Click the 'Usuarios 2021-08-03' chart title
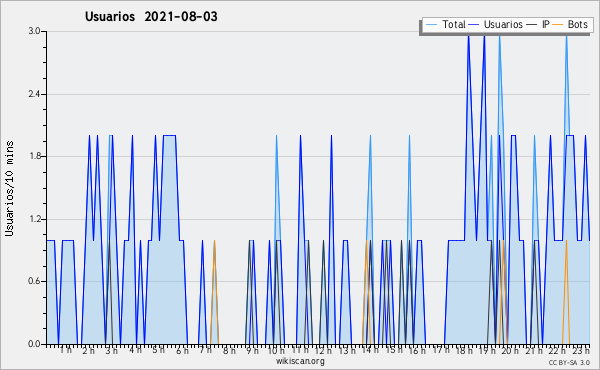The height and width of the screenshot is (370, 600). coord(151,16)
